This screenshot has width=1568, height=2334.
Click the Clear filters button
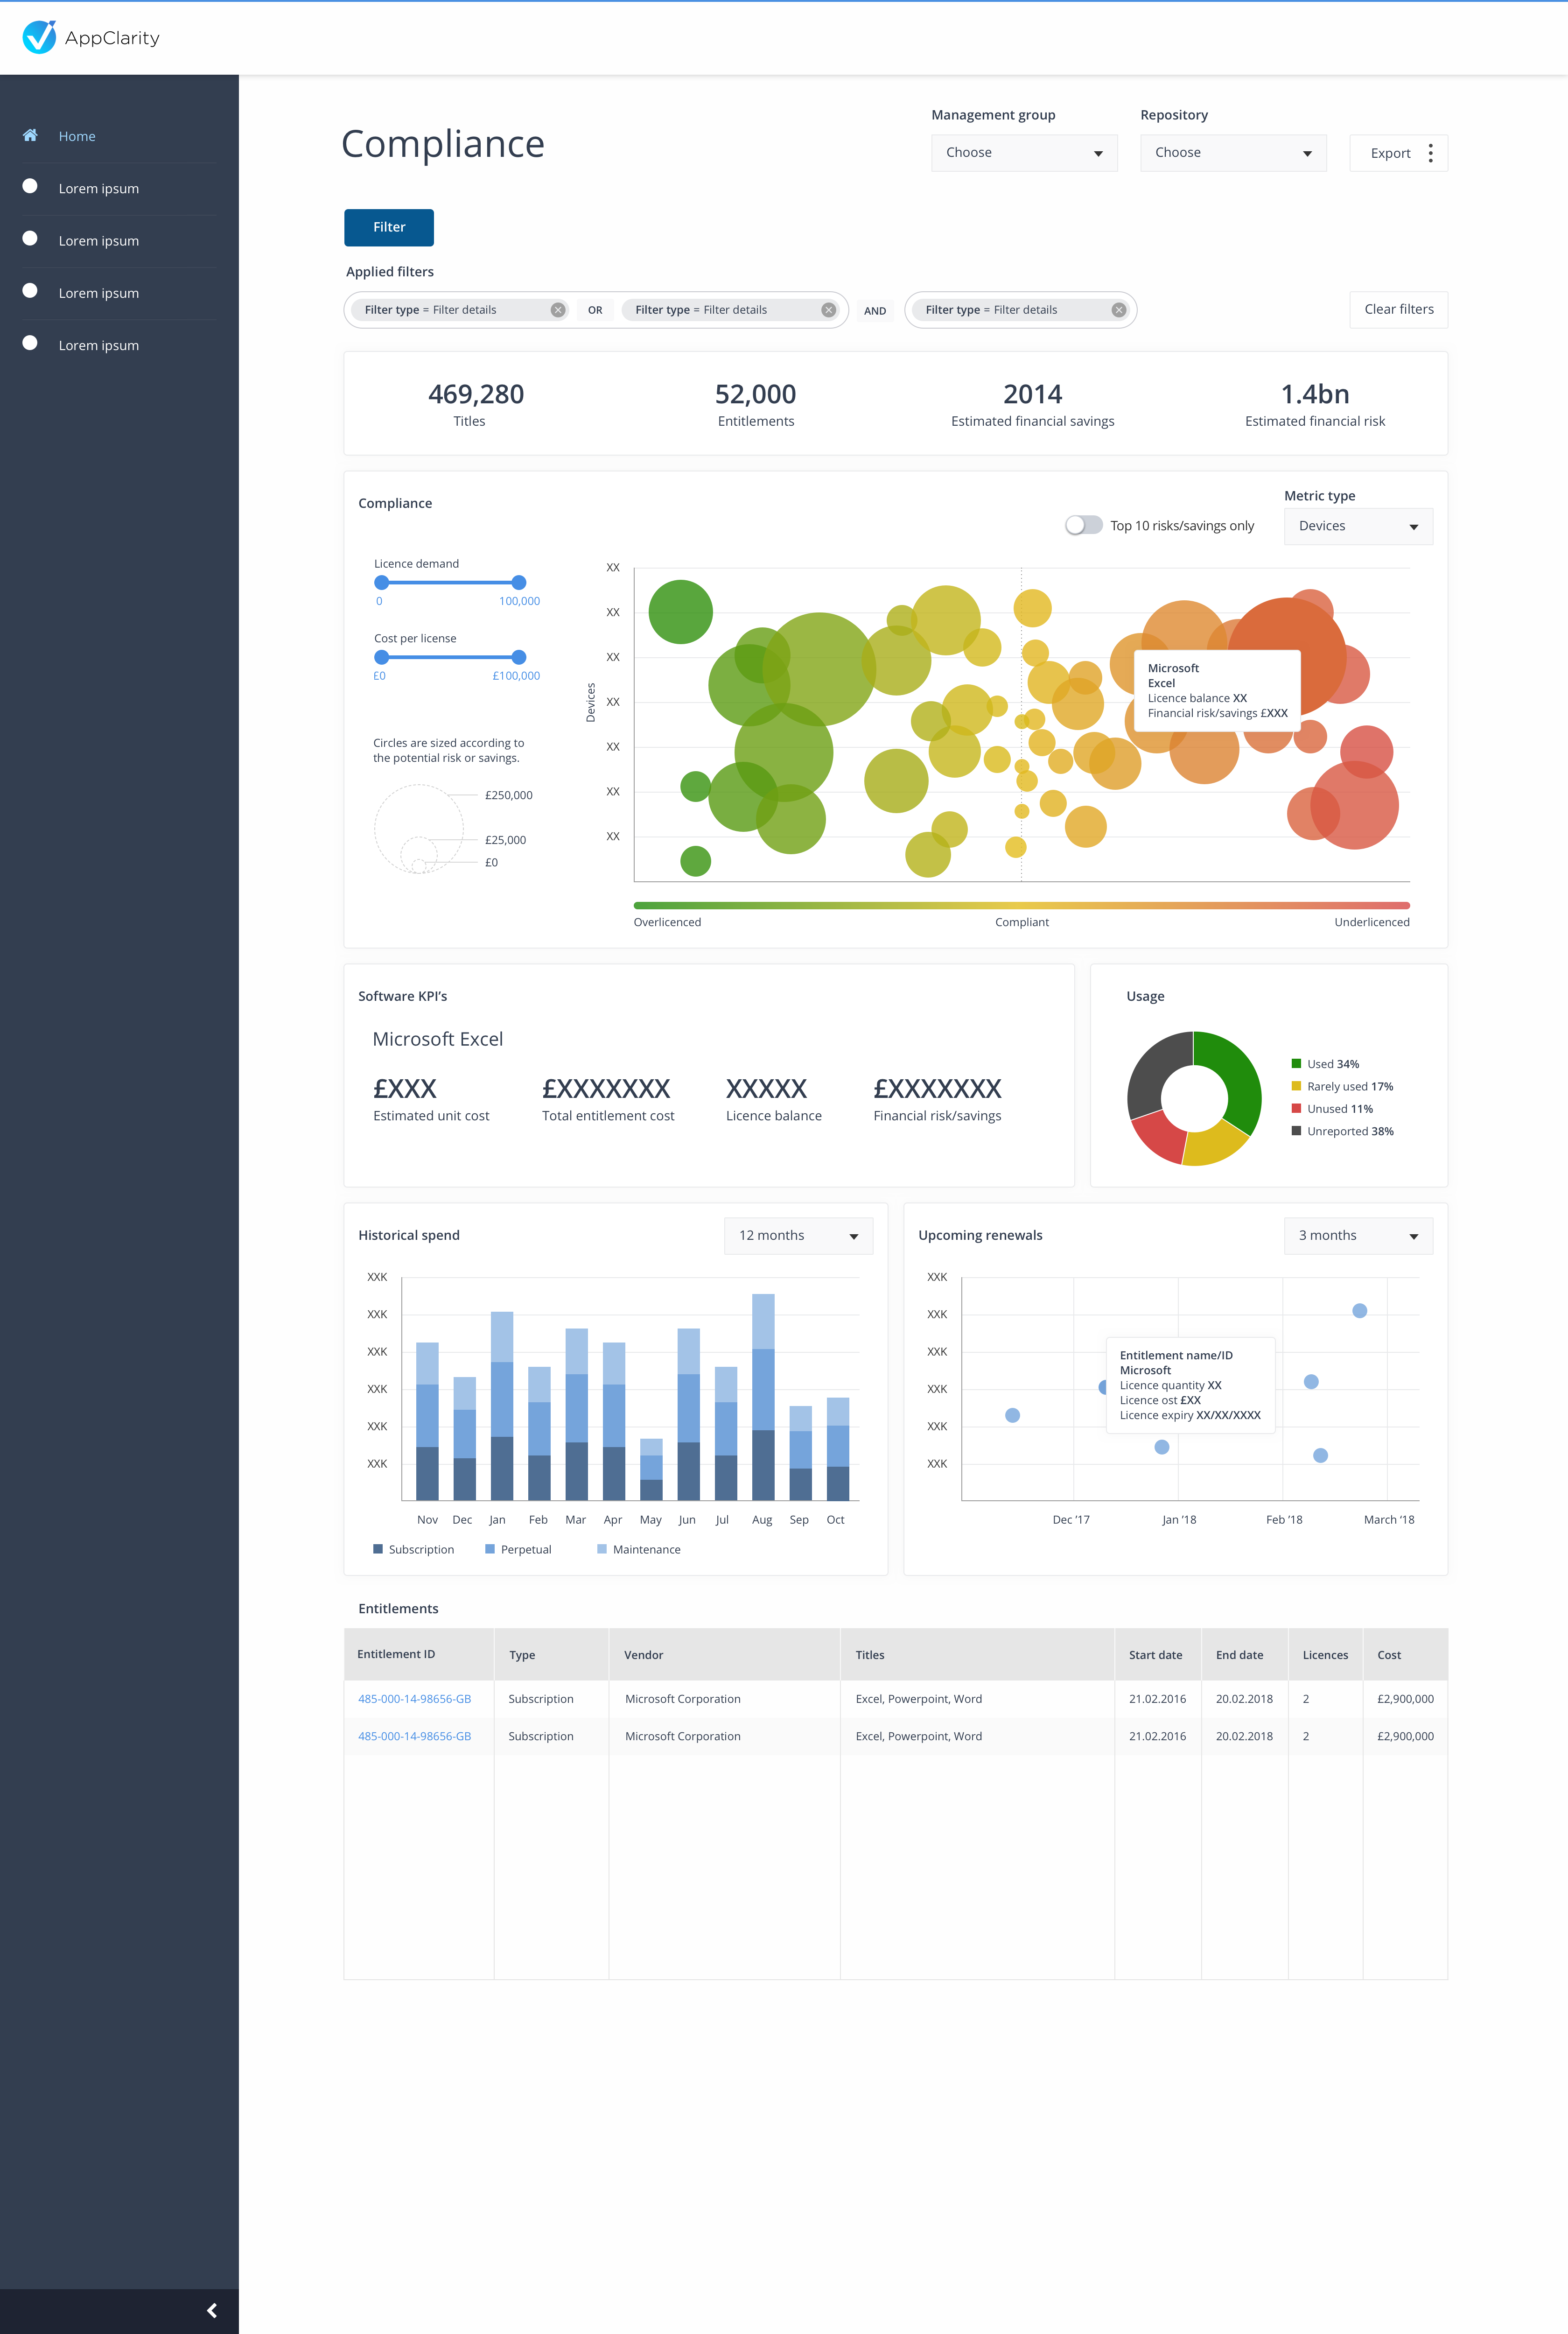[x=1398, y=309]
